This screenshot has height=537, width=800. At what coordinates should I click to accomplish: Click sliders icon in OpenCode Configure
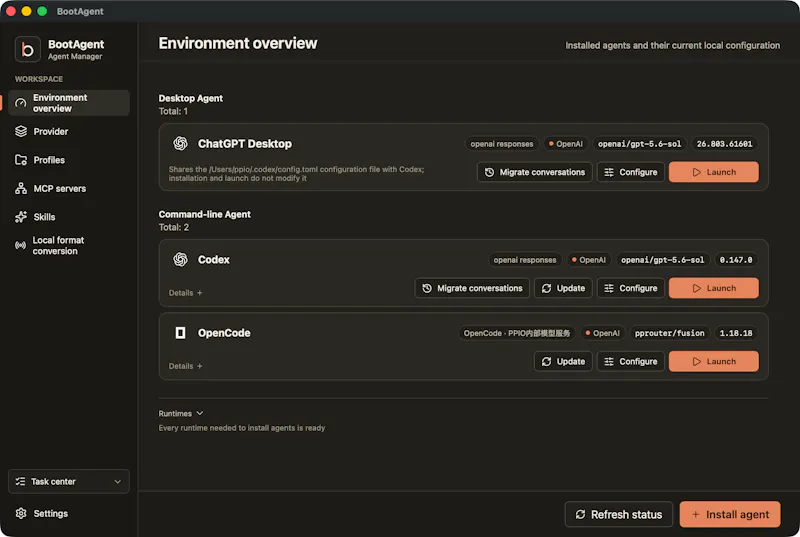coord(609,362)
